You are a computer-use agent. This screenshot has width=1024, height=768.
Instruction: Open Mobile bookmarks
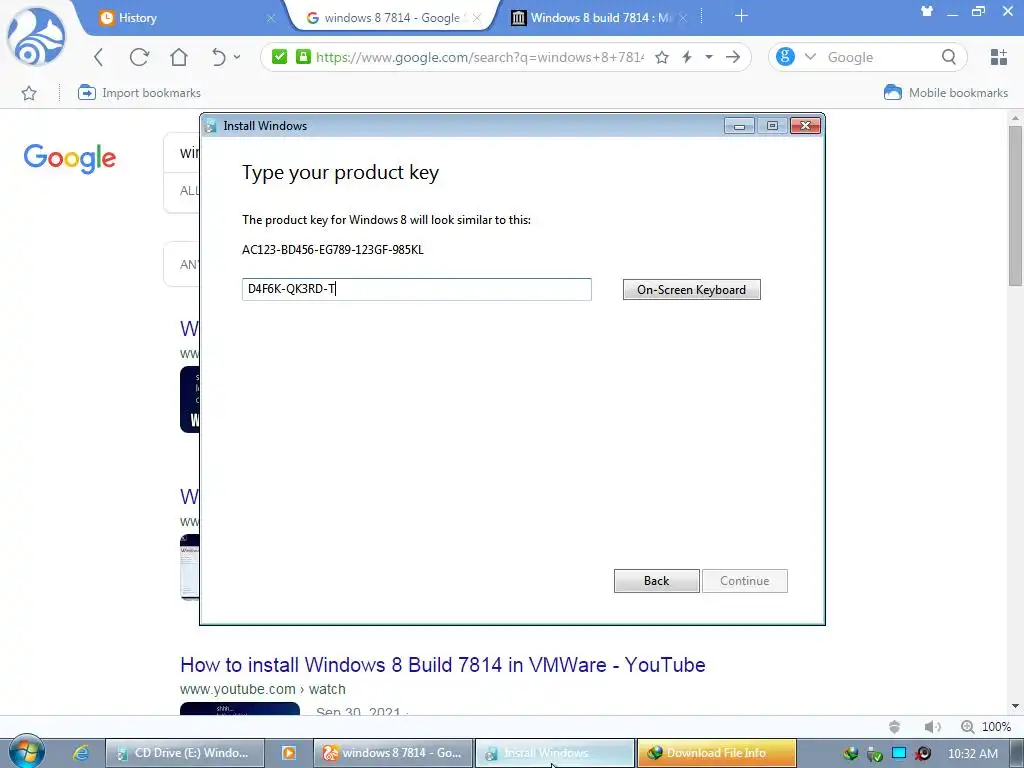[946, 93]
